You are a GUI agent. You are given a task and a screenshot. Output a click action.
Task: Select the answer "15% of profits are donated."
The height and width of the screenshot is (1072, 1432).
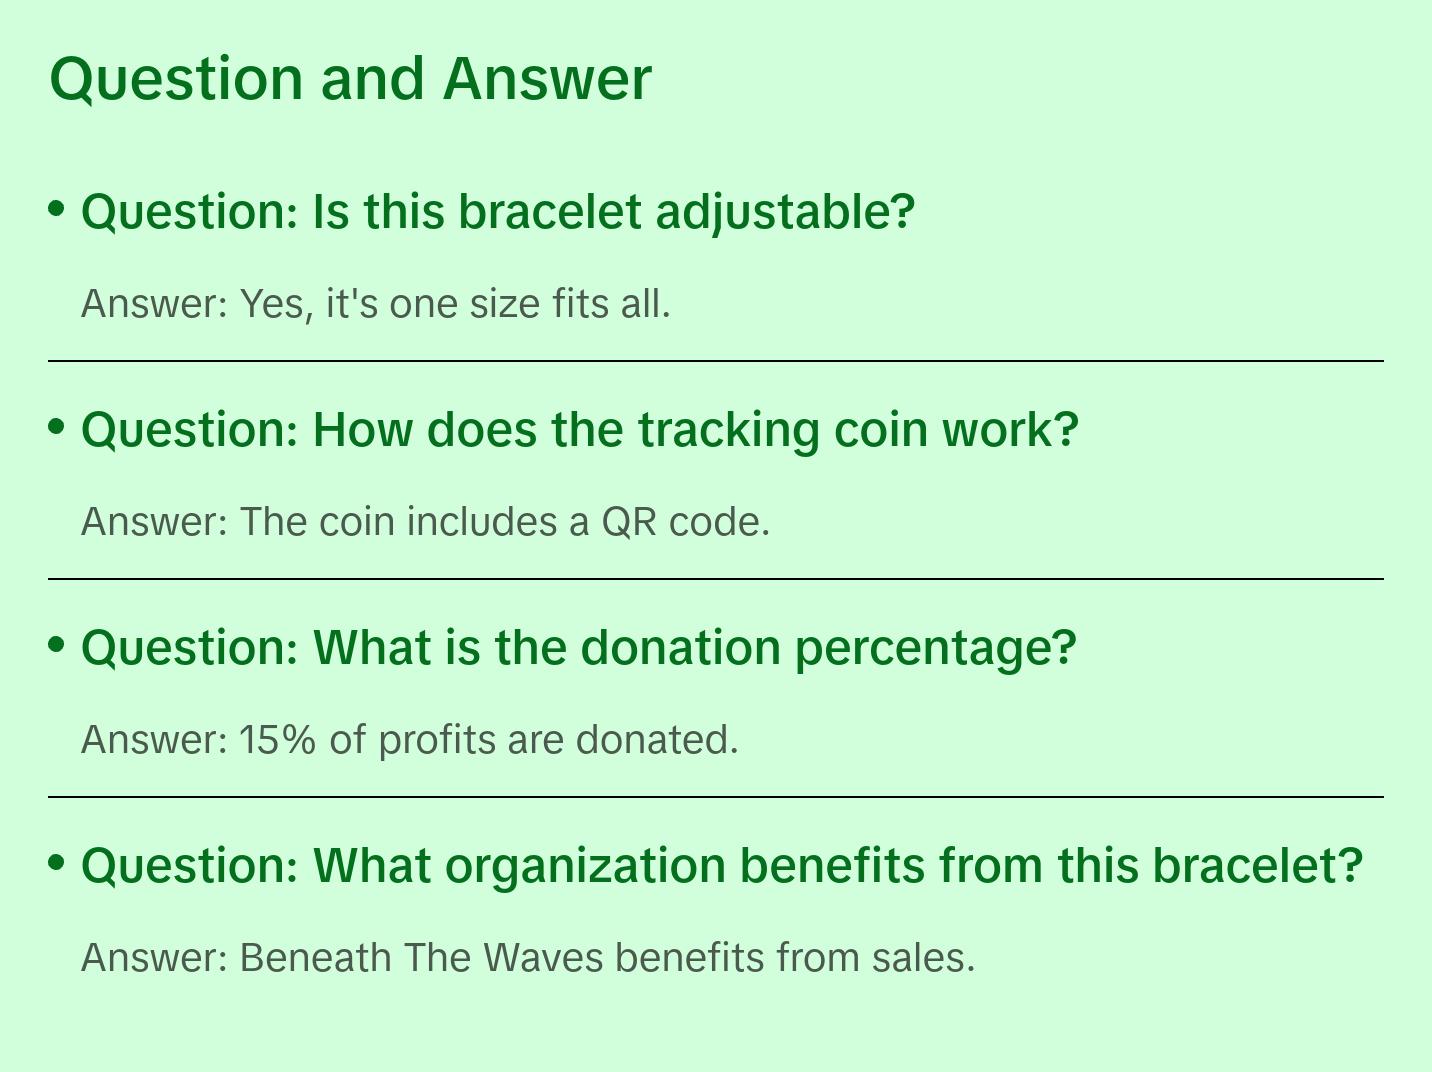[409, 740]
